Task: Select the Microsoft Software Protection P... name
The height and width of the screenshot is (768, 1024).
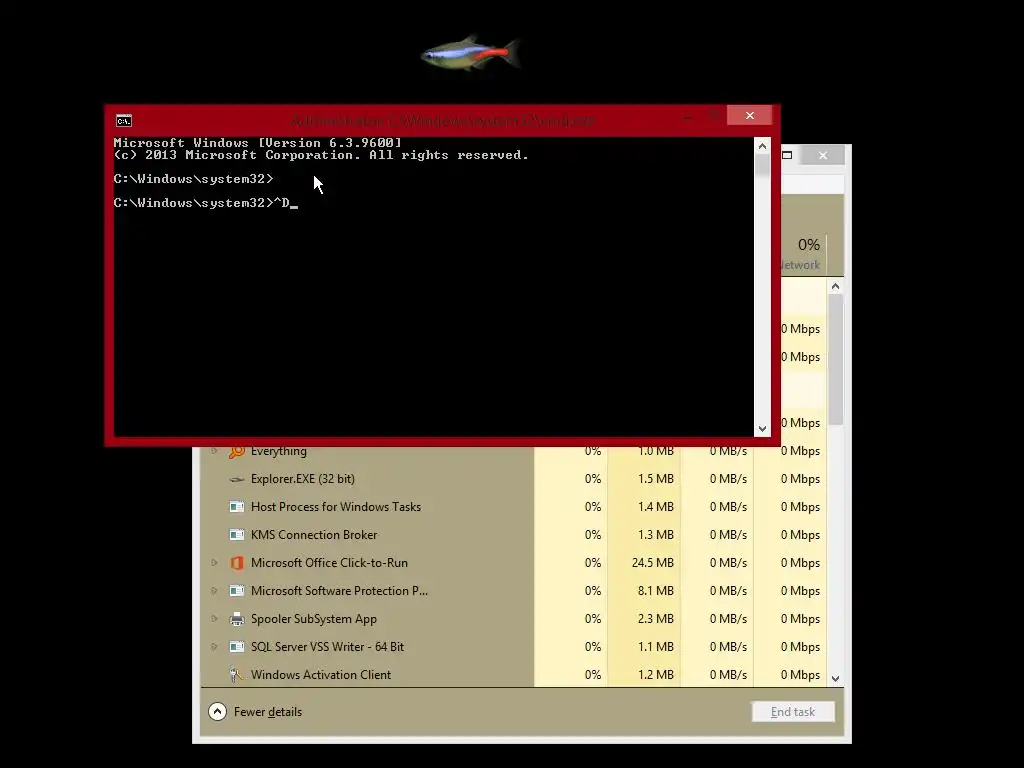Action: point(339,591)
